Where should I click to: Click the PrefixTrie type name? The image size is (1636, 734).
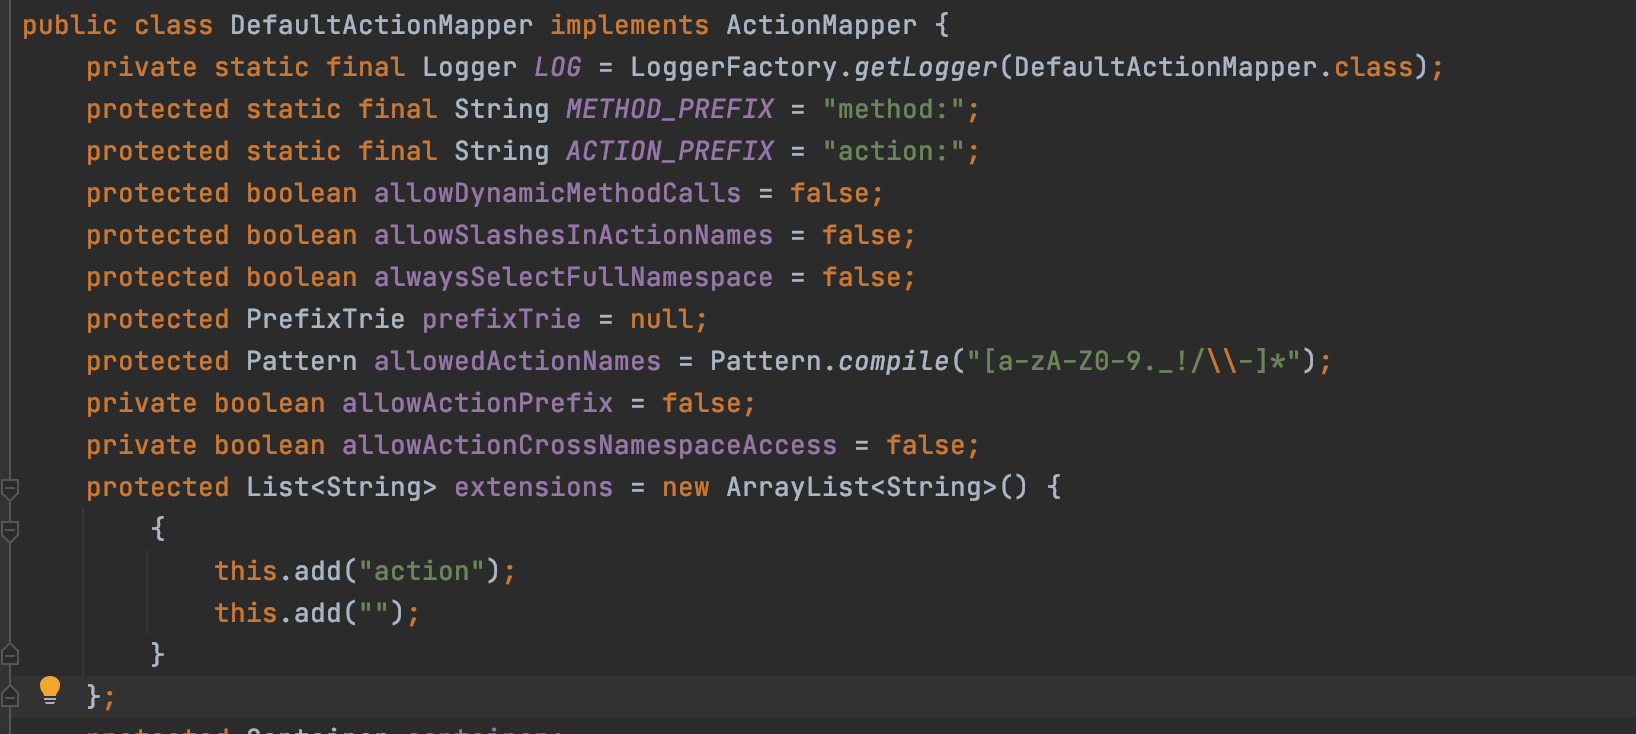pyautogui.click(x=325, y=319)
